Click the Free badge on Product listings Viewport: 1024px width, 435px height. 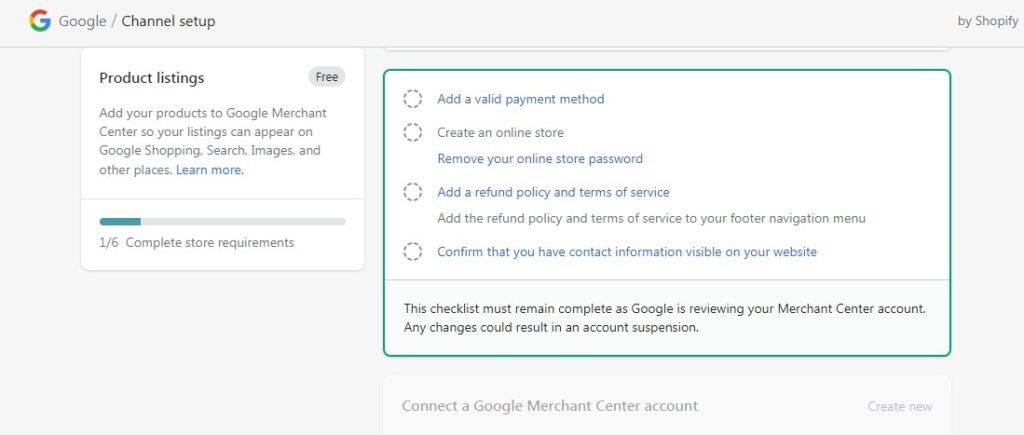(327, 77)
